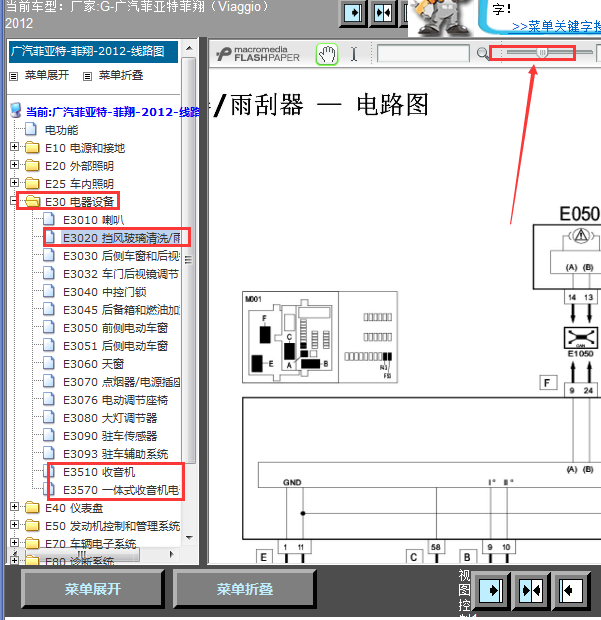Open E3570 一体式收音机 entry

point(121,490)
